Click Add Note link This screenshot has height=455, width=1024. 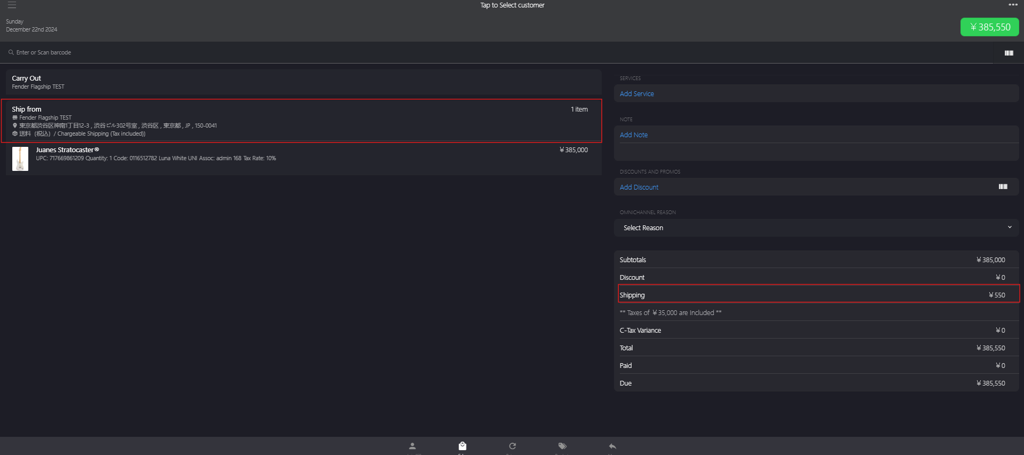click(633, 135)
